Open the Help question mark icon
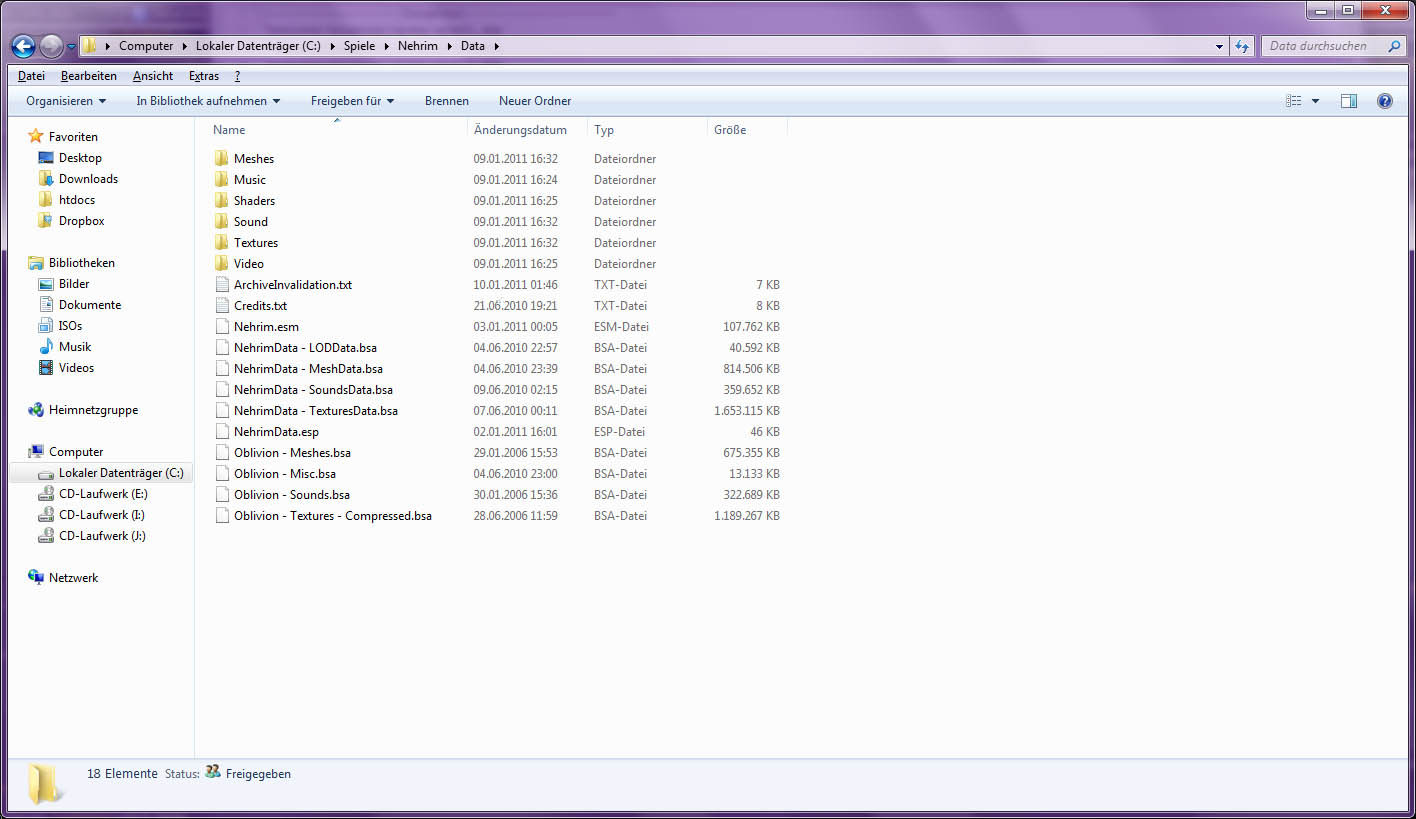1416x819 pixels. [1384, 101]
